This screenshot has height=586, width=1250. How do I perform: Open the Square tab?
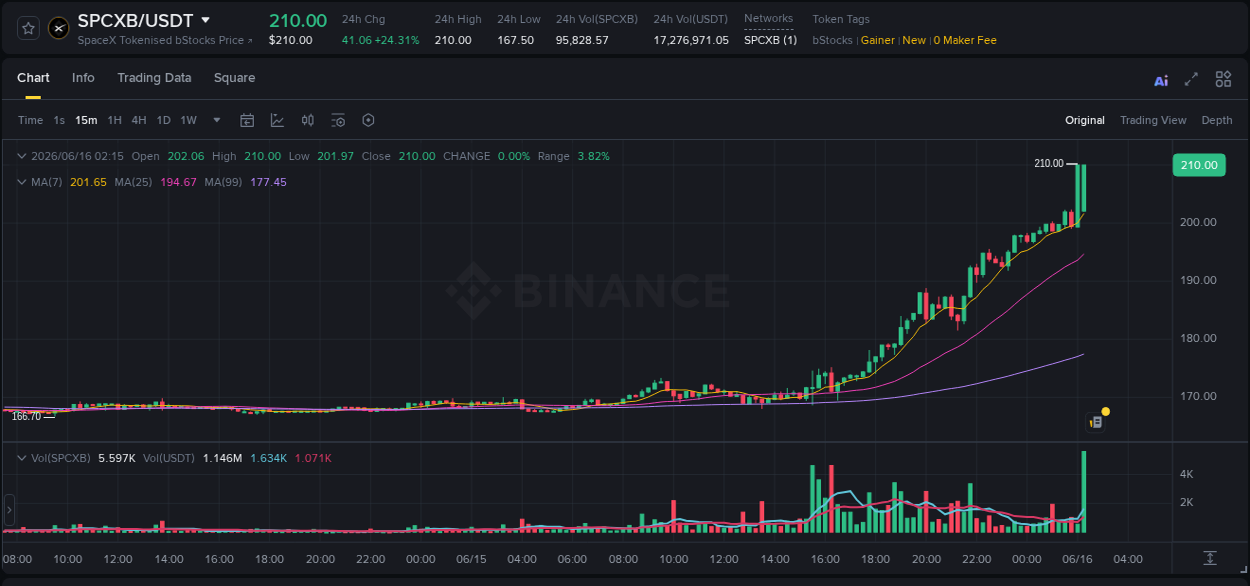click(234, 78)
